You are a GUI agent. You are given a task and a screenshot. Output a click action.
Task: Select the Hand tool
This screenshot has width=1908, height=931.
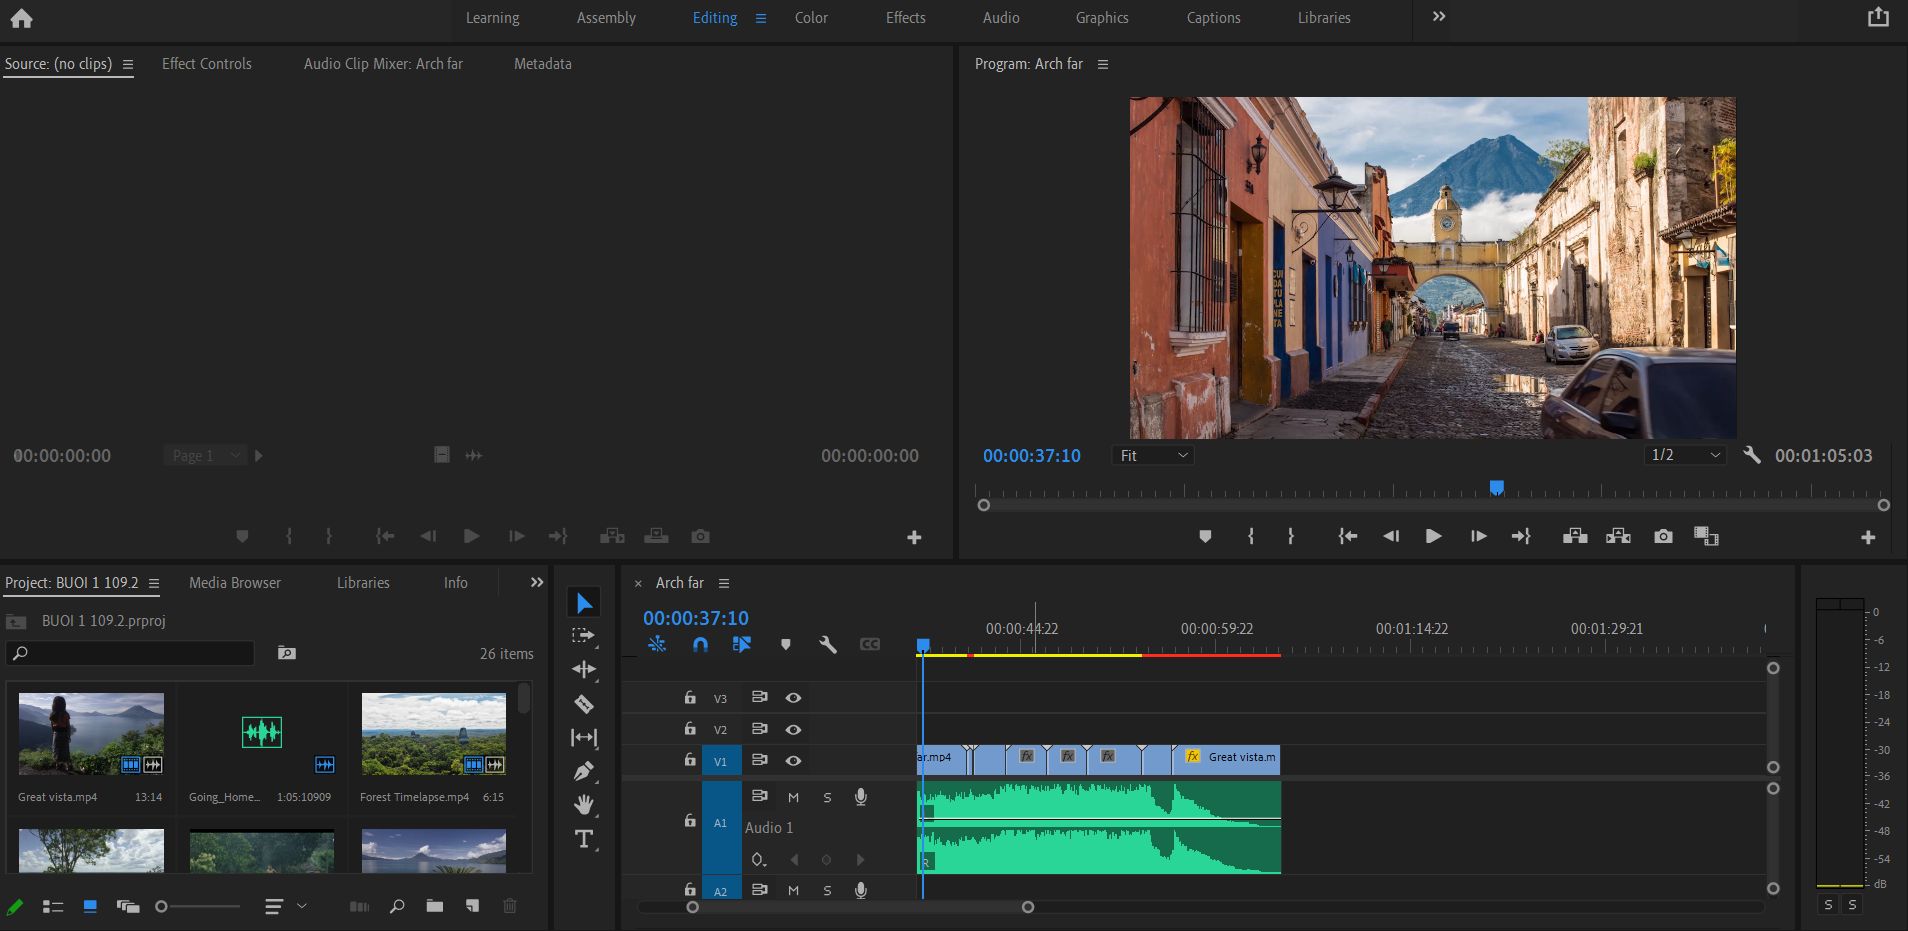[584, 805]
